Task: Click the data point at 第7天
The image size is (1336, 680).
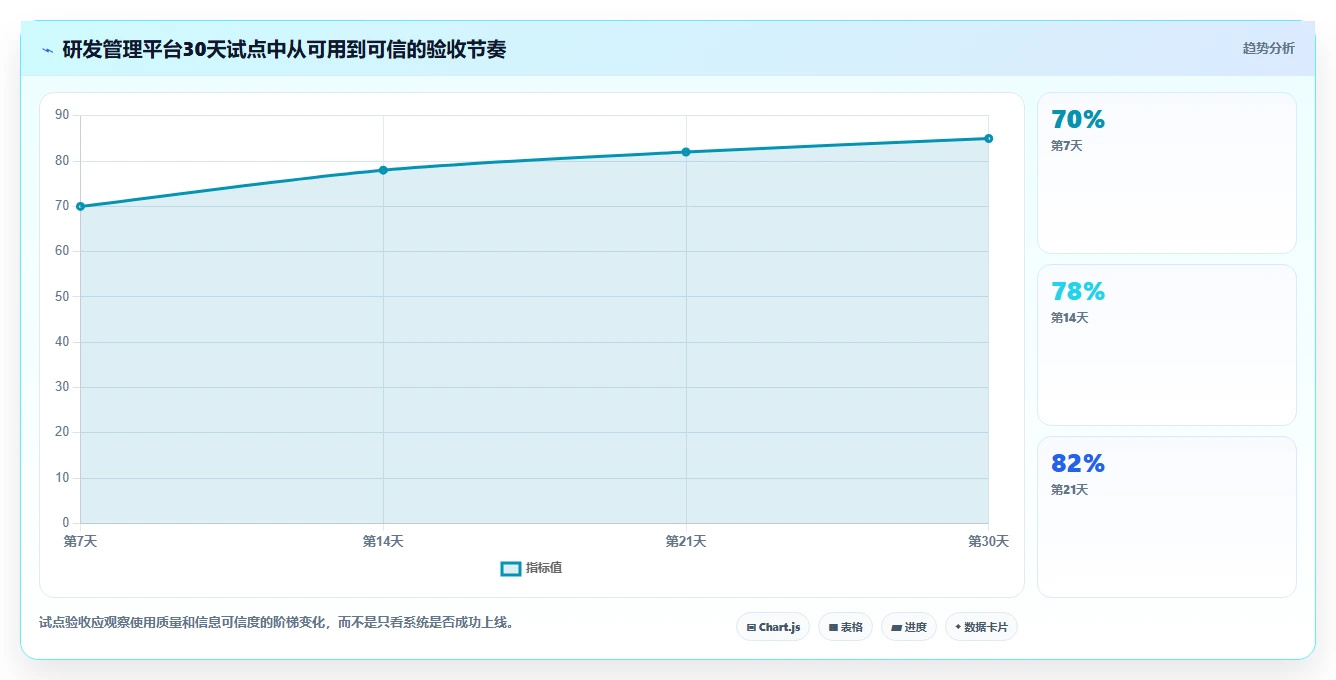Action: (x=80, y=206)
